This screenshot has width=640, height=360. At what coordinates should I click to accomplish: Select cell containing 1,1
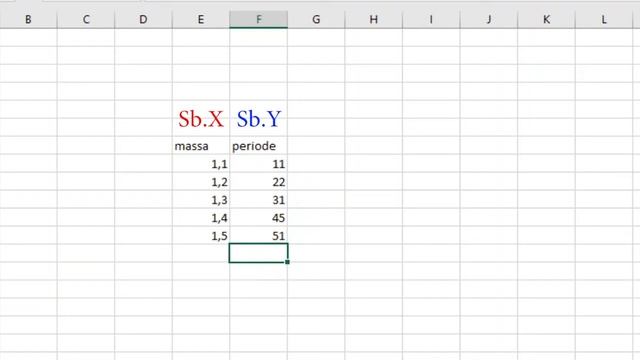[x=201, y=164]
